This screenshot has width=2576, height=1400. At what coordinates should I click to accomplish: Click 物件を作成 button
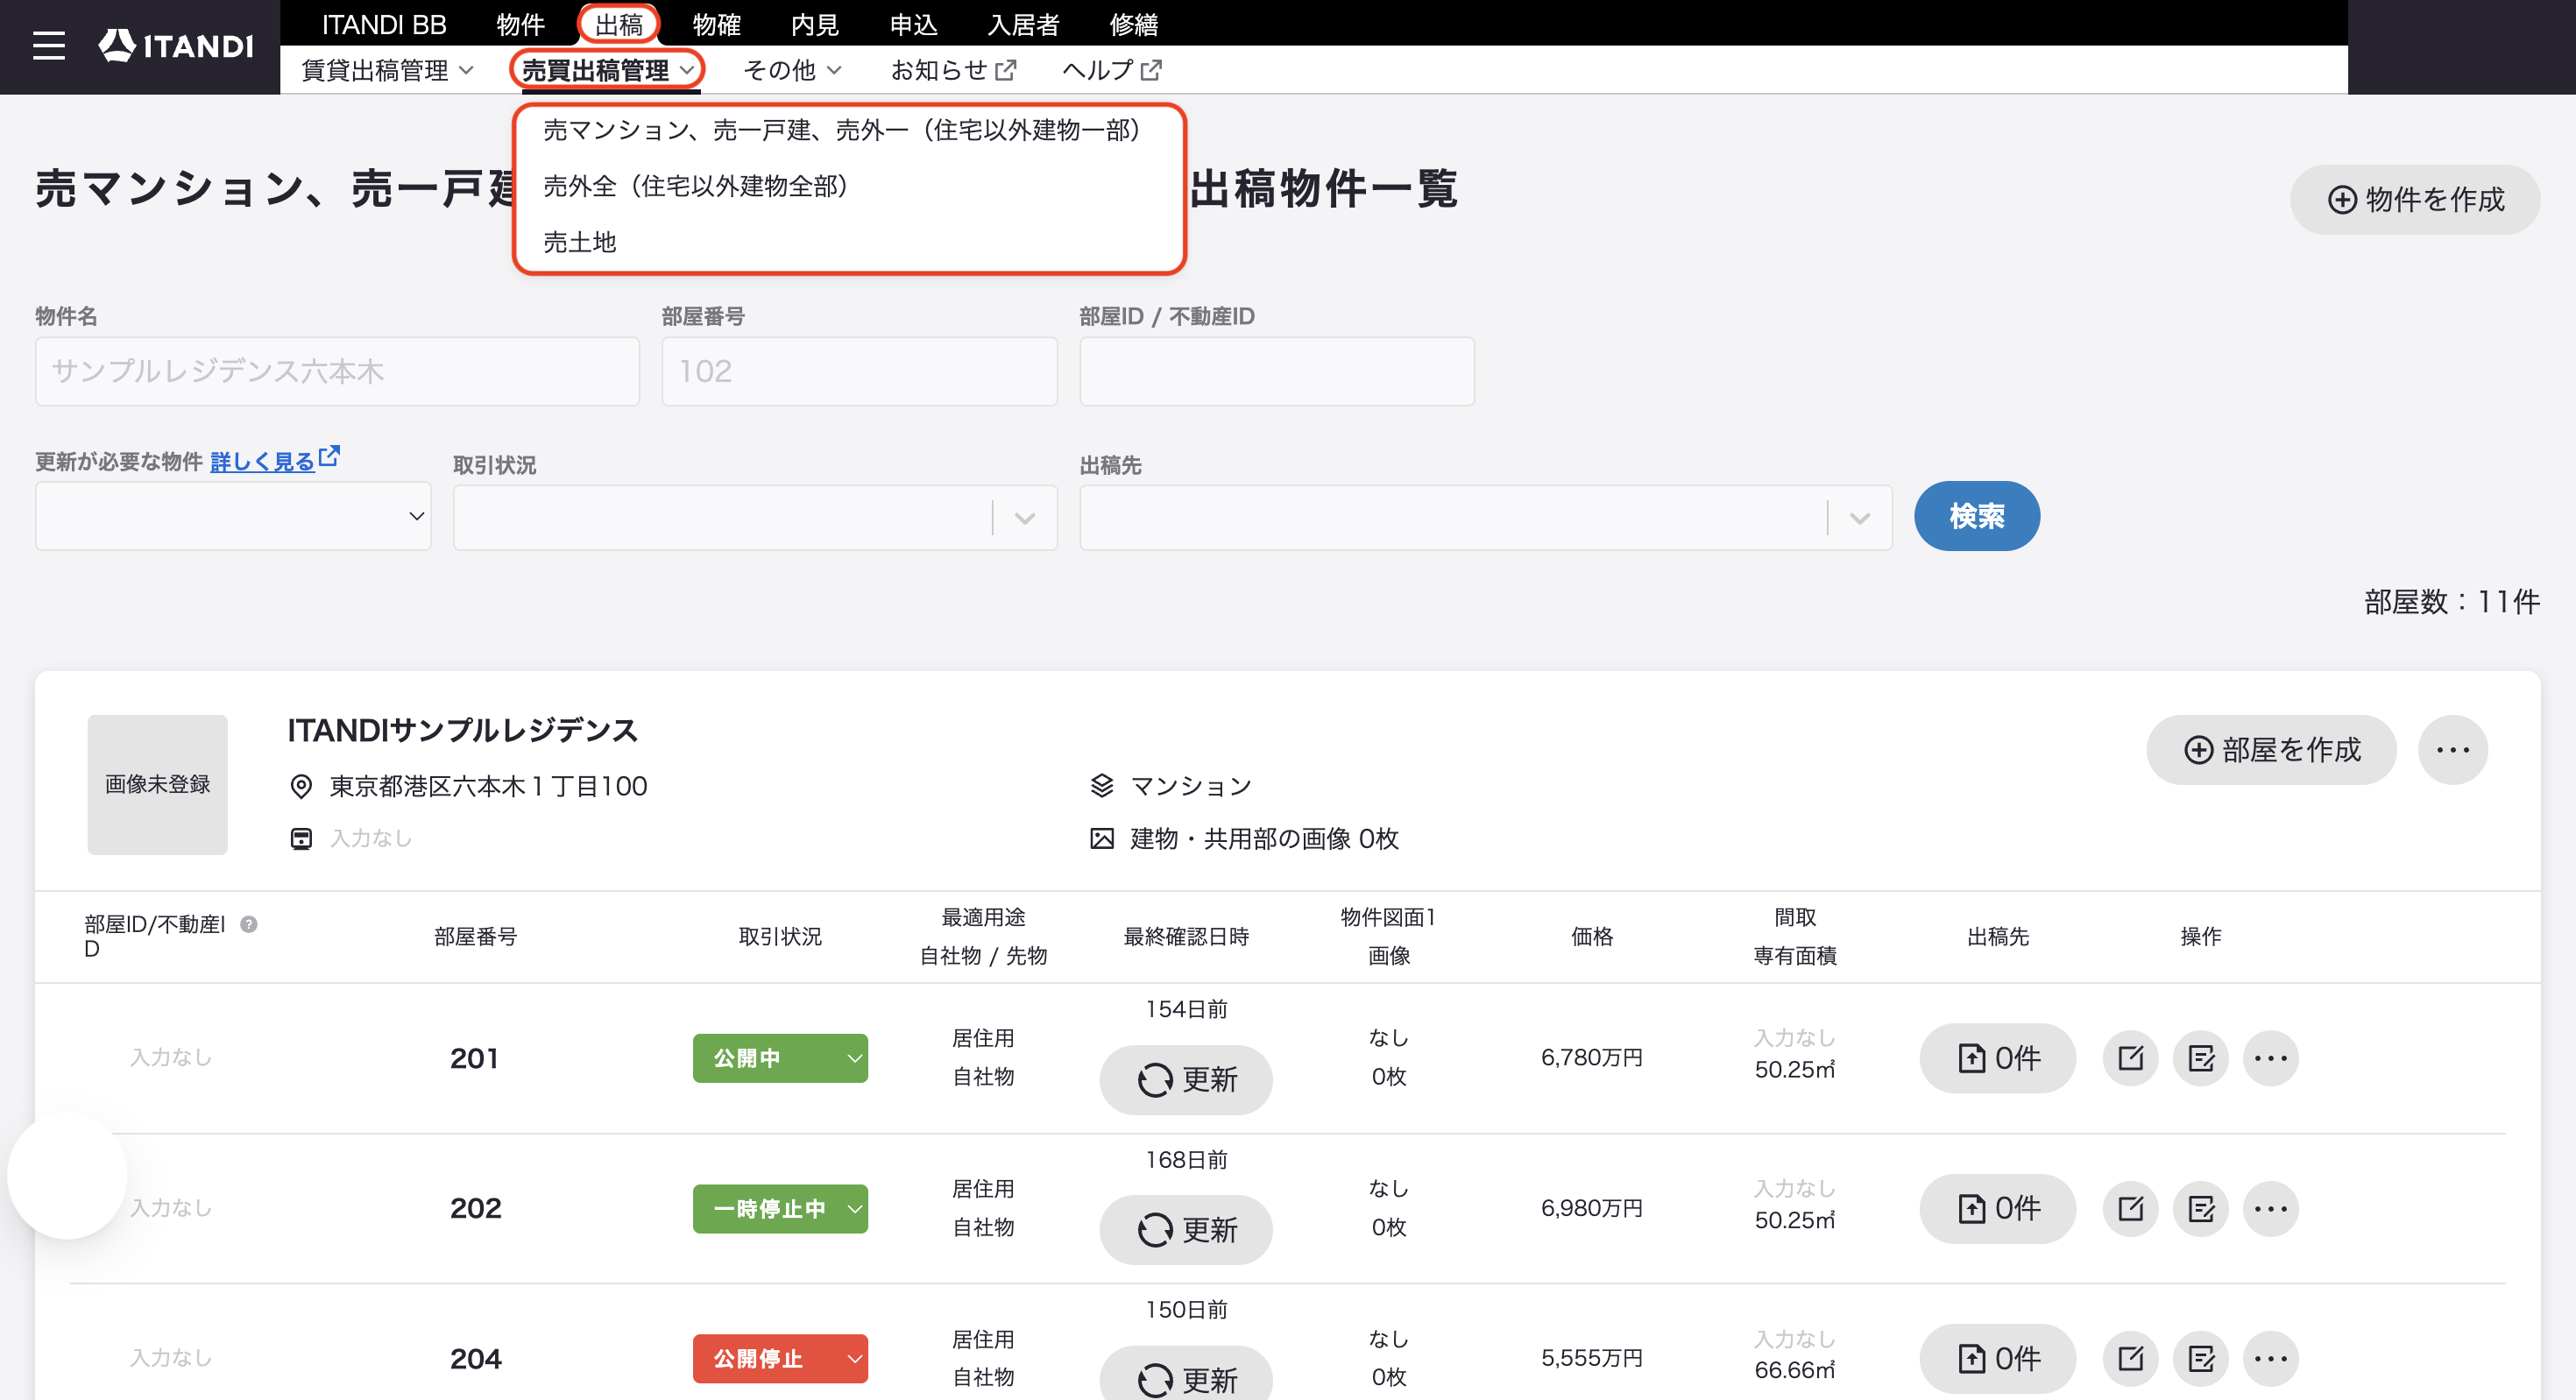coord(2414,200)
